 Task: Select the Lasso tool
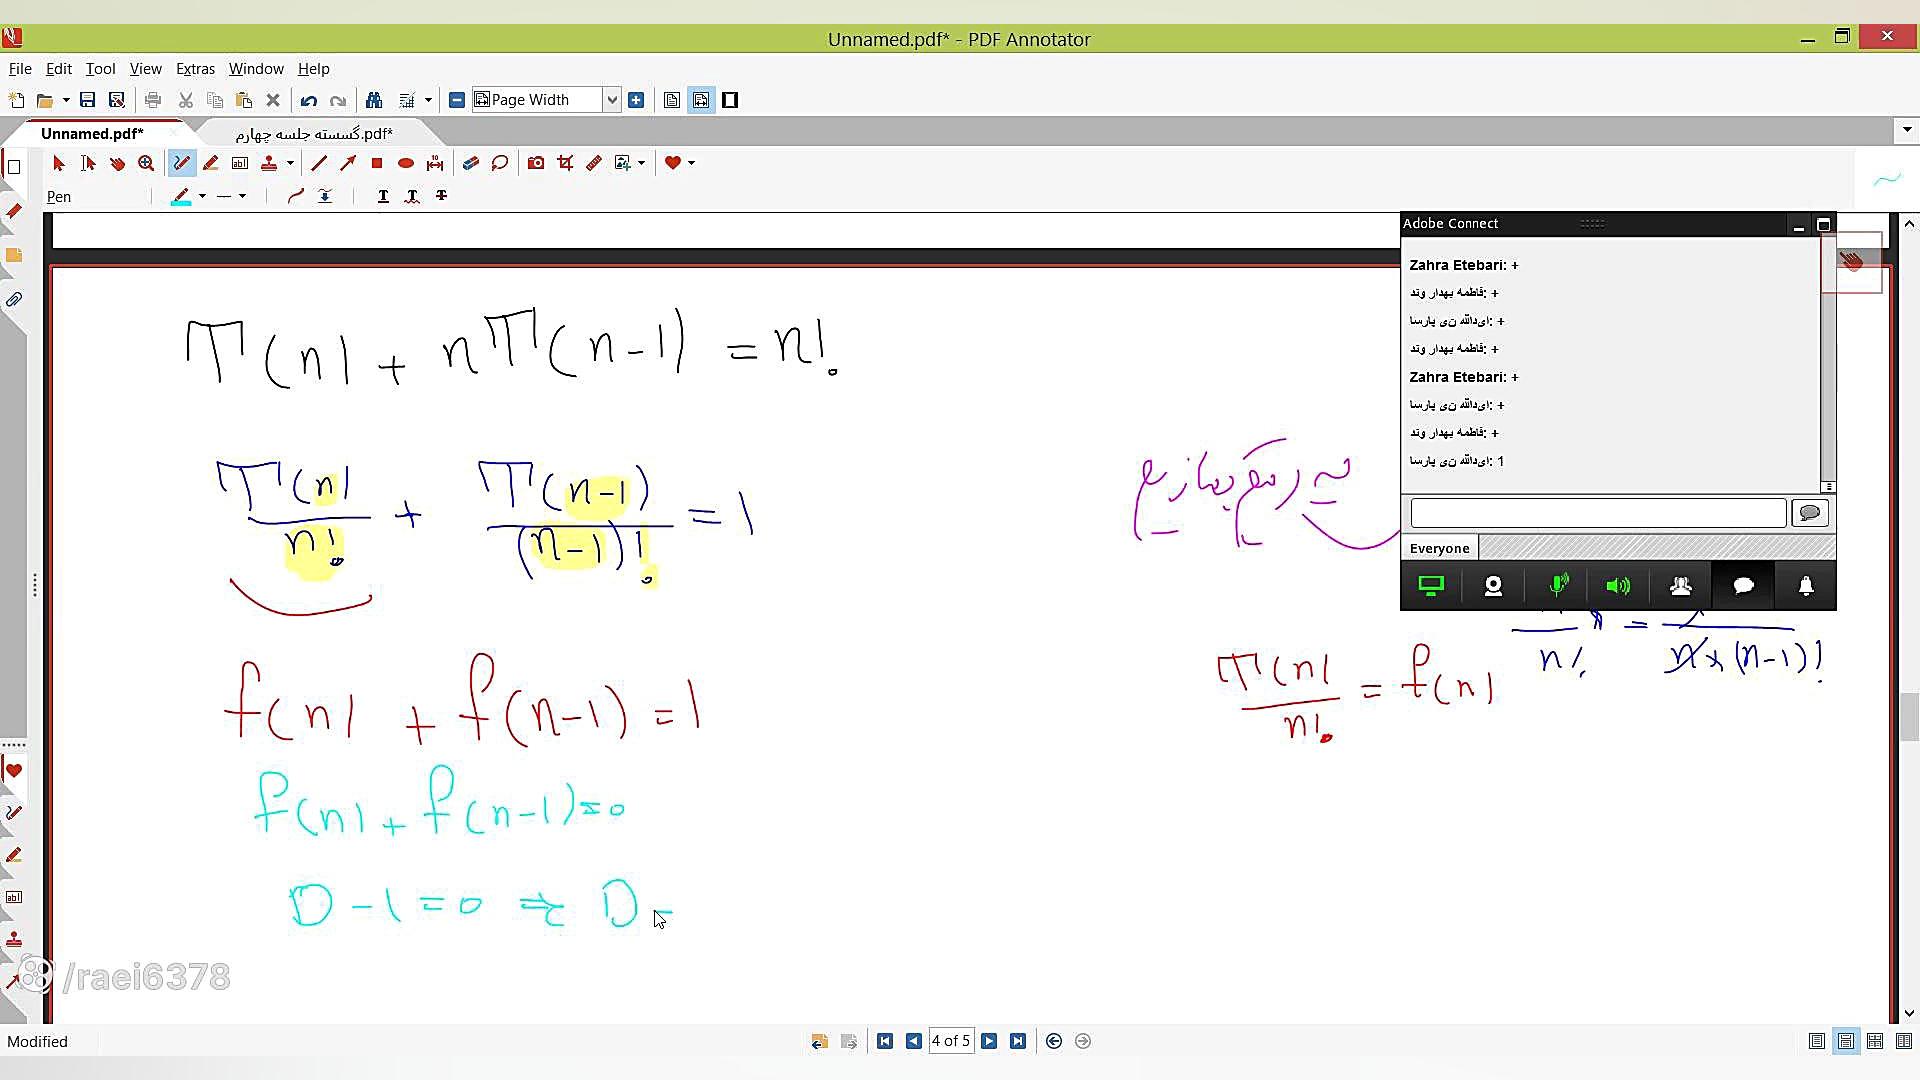(x=500, y=163)
